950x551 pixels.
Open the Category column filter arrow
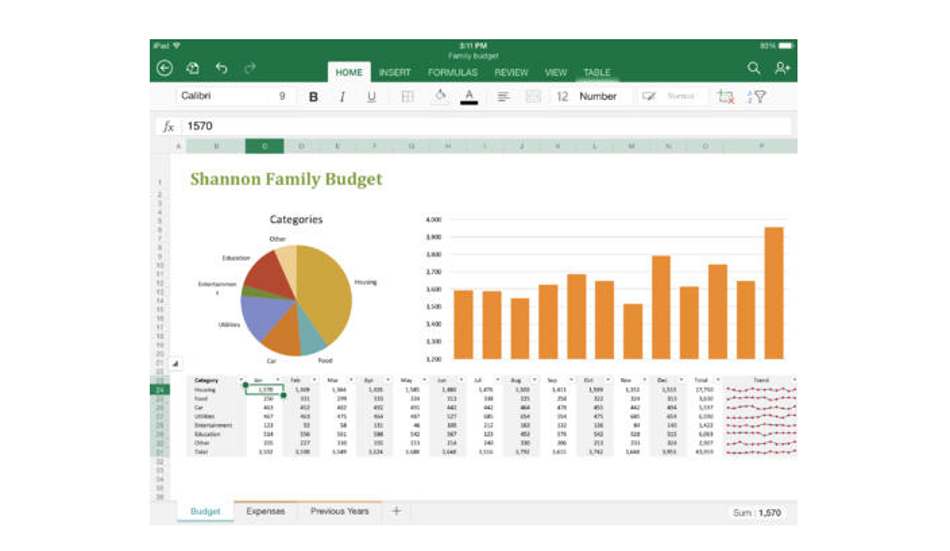(x=241, y=380)
